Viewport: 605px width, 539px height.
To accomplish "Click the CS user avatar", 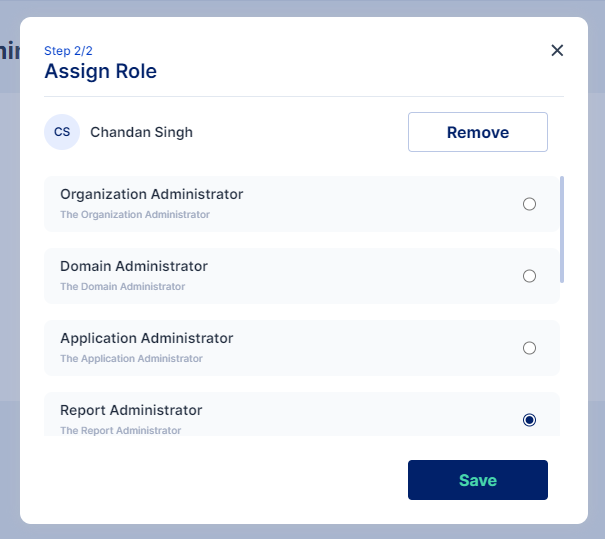I will 62,132.
